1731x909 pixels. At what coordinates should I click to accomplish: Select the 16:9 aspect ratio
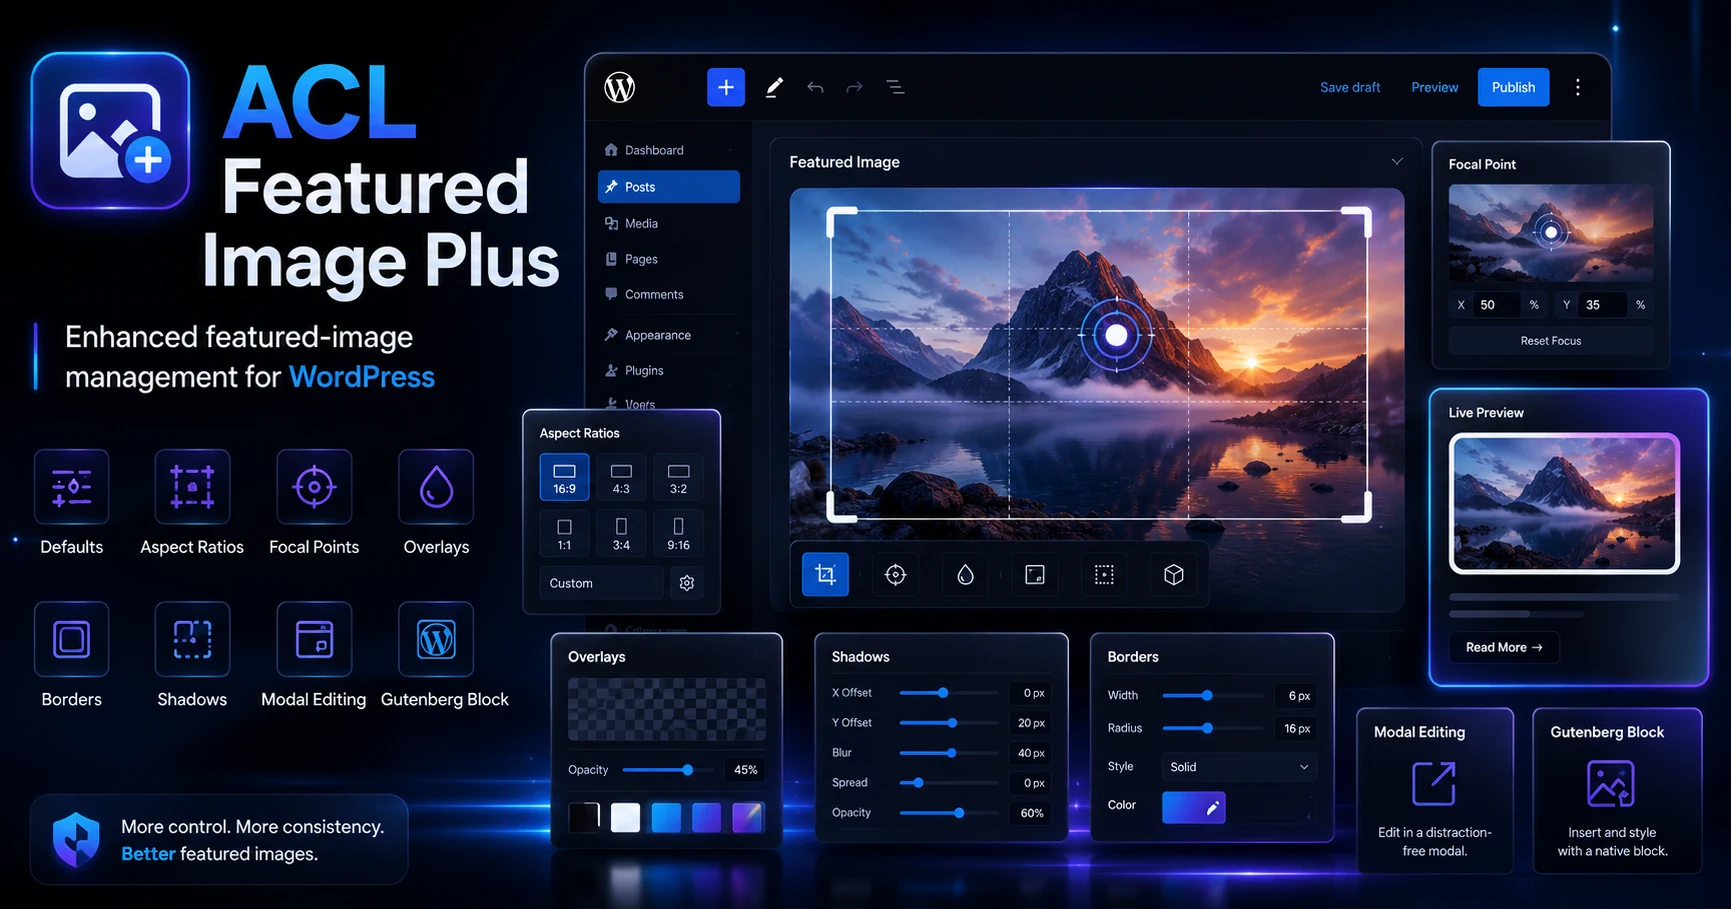pyautogui.click(x=565, y=478)
